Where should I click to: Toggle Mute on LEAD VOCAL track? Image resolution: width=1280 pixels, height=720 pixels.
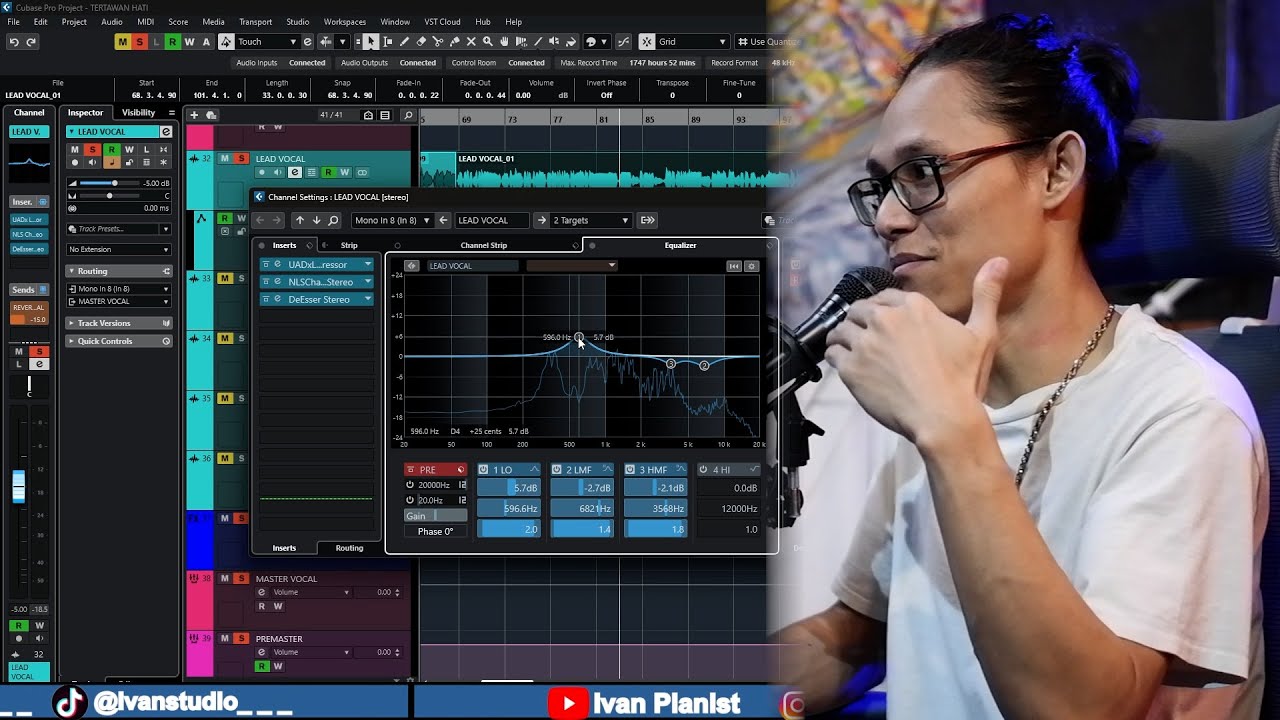(x=225, y=158)
